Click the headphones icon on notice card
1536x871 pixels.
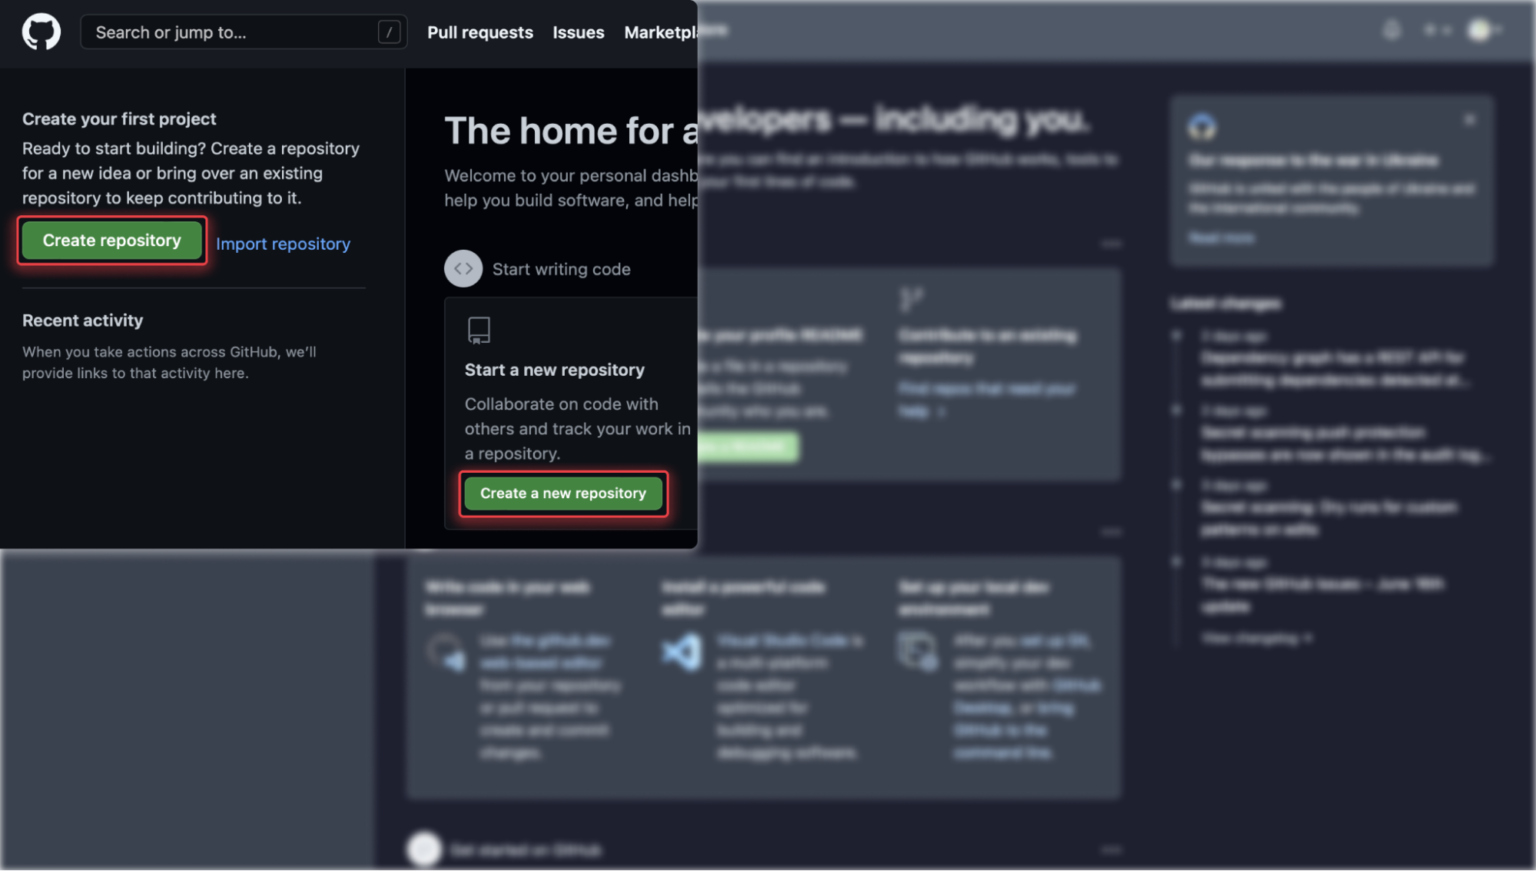pyautogui.click(x=1202, y=127)
